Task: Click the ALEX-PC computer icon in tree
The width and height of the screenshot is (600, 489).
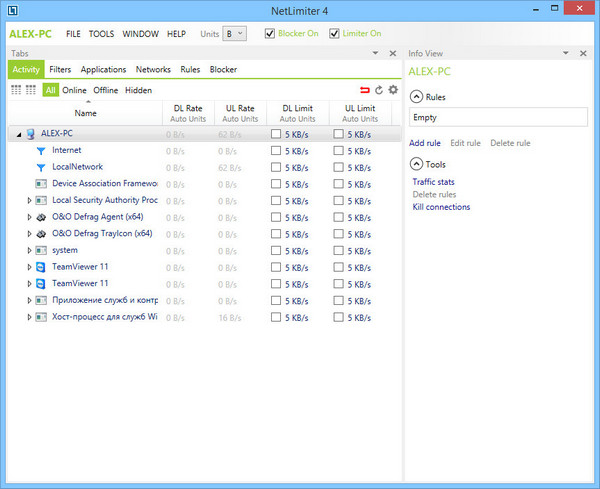Action: [x=31, y=133]
